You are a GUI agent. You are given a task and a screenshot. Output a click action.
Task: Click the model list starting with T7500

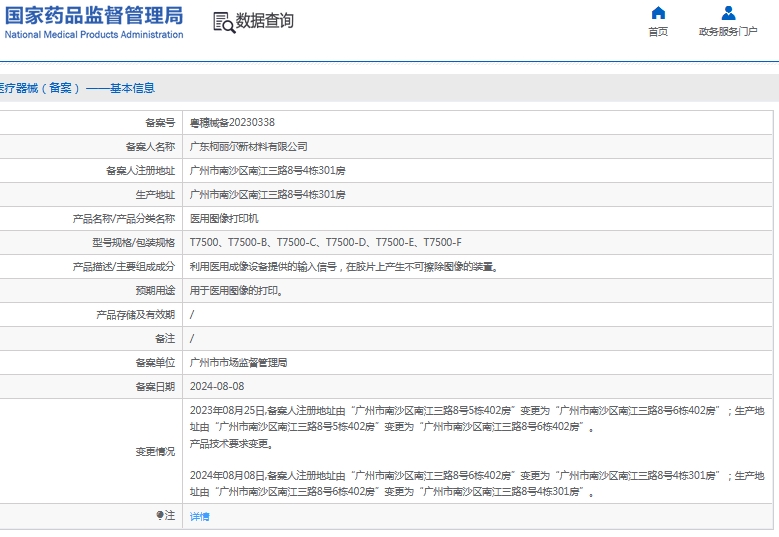click(325, 242)
